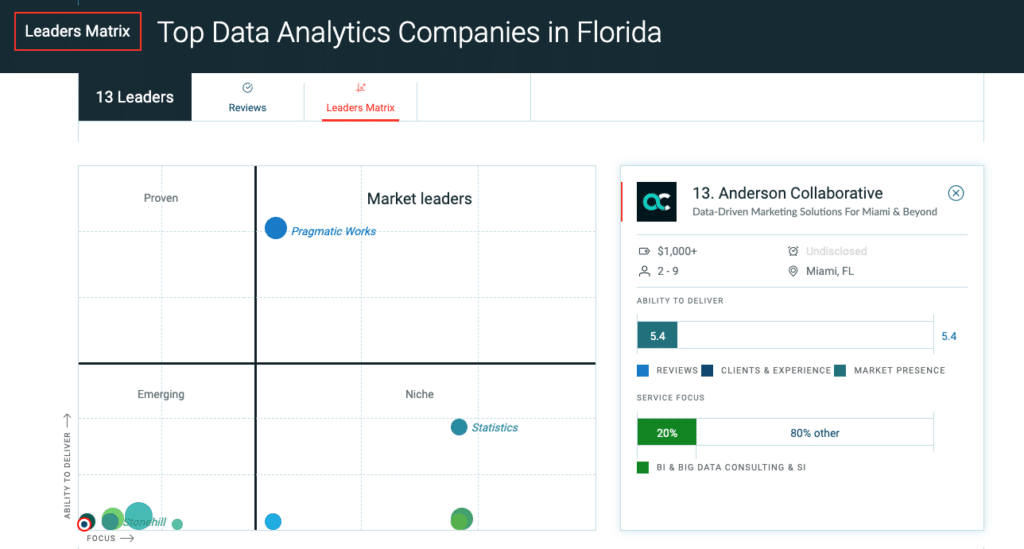This screenshot has height=549, width=1024.
Task: Click the Leaders Matrix header box
Action: click(x=78, y=31)
